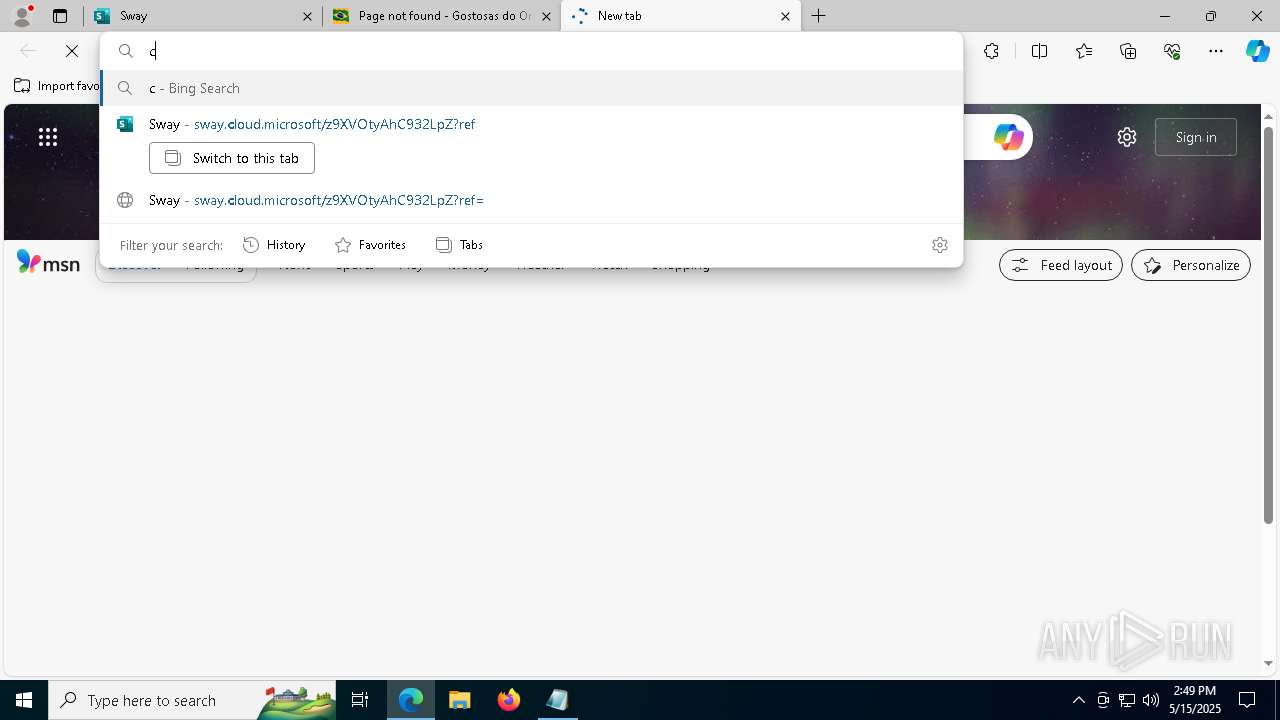This screenshot has width=1280, height=720.
Task: Select the 'c - Bing Search' suggestion
Action: coord(531,88)
